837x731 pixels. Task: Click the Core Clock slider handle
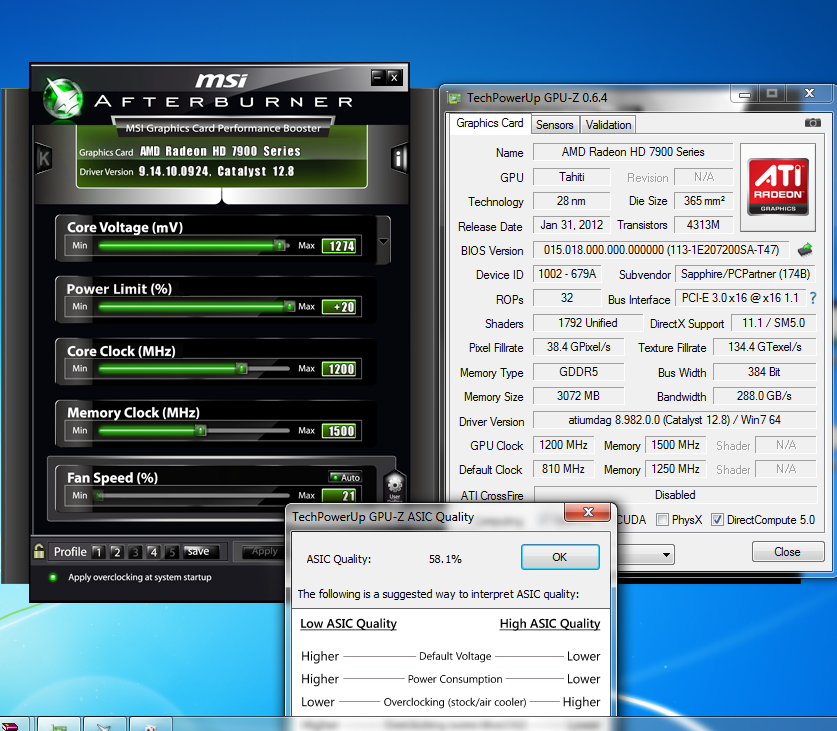(241, 368)
